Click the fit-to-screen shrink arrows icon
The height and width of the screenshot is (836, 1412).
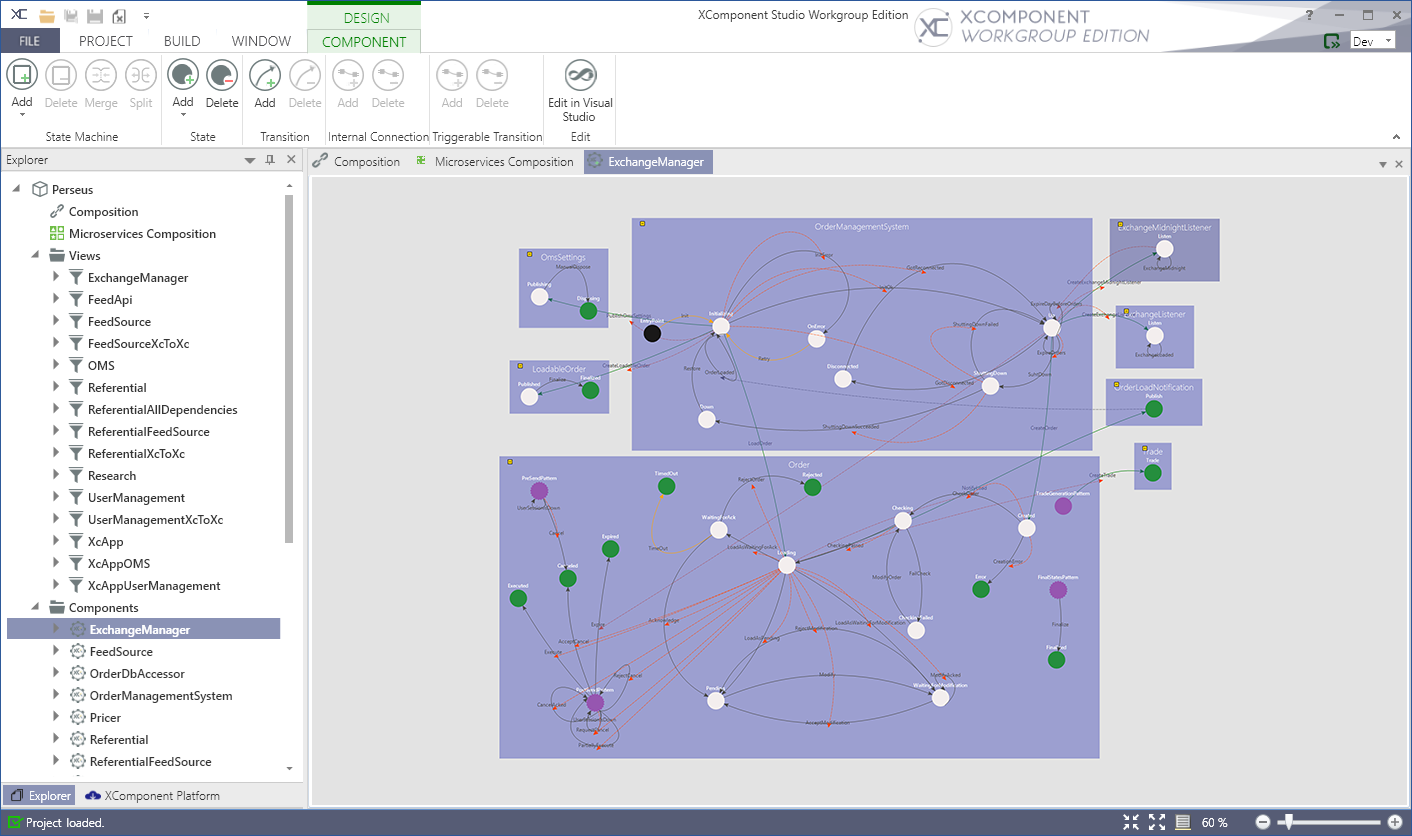[x=1131, y=822]
